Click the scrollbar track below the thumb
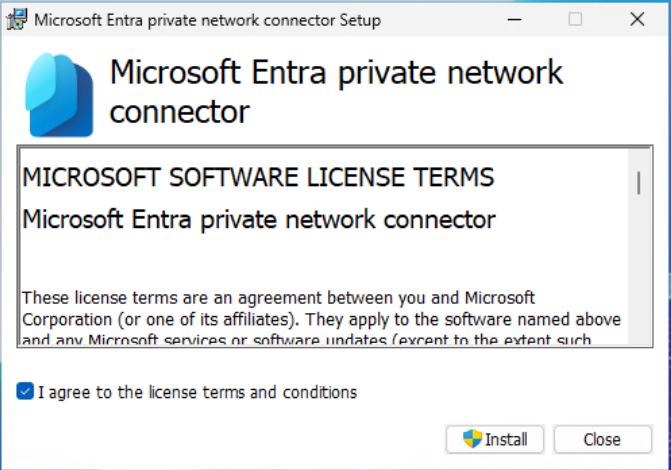Screen dimensions: 671x470 click(x=638, y=280)
